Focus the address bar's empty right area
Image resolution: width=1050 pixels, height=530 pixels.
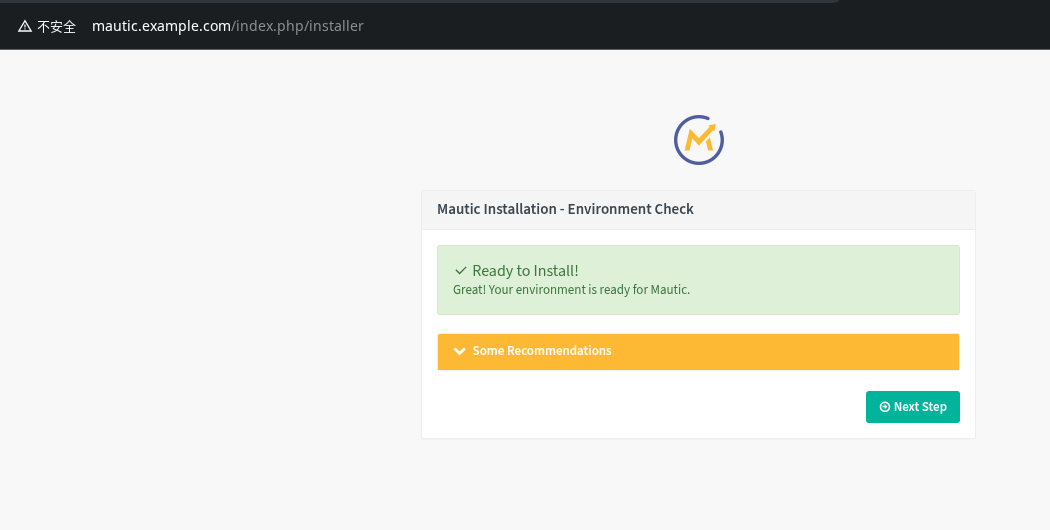[700, 26]
